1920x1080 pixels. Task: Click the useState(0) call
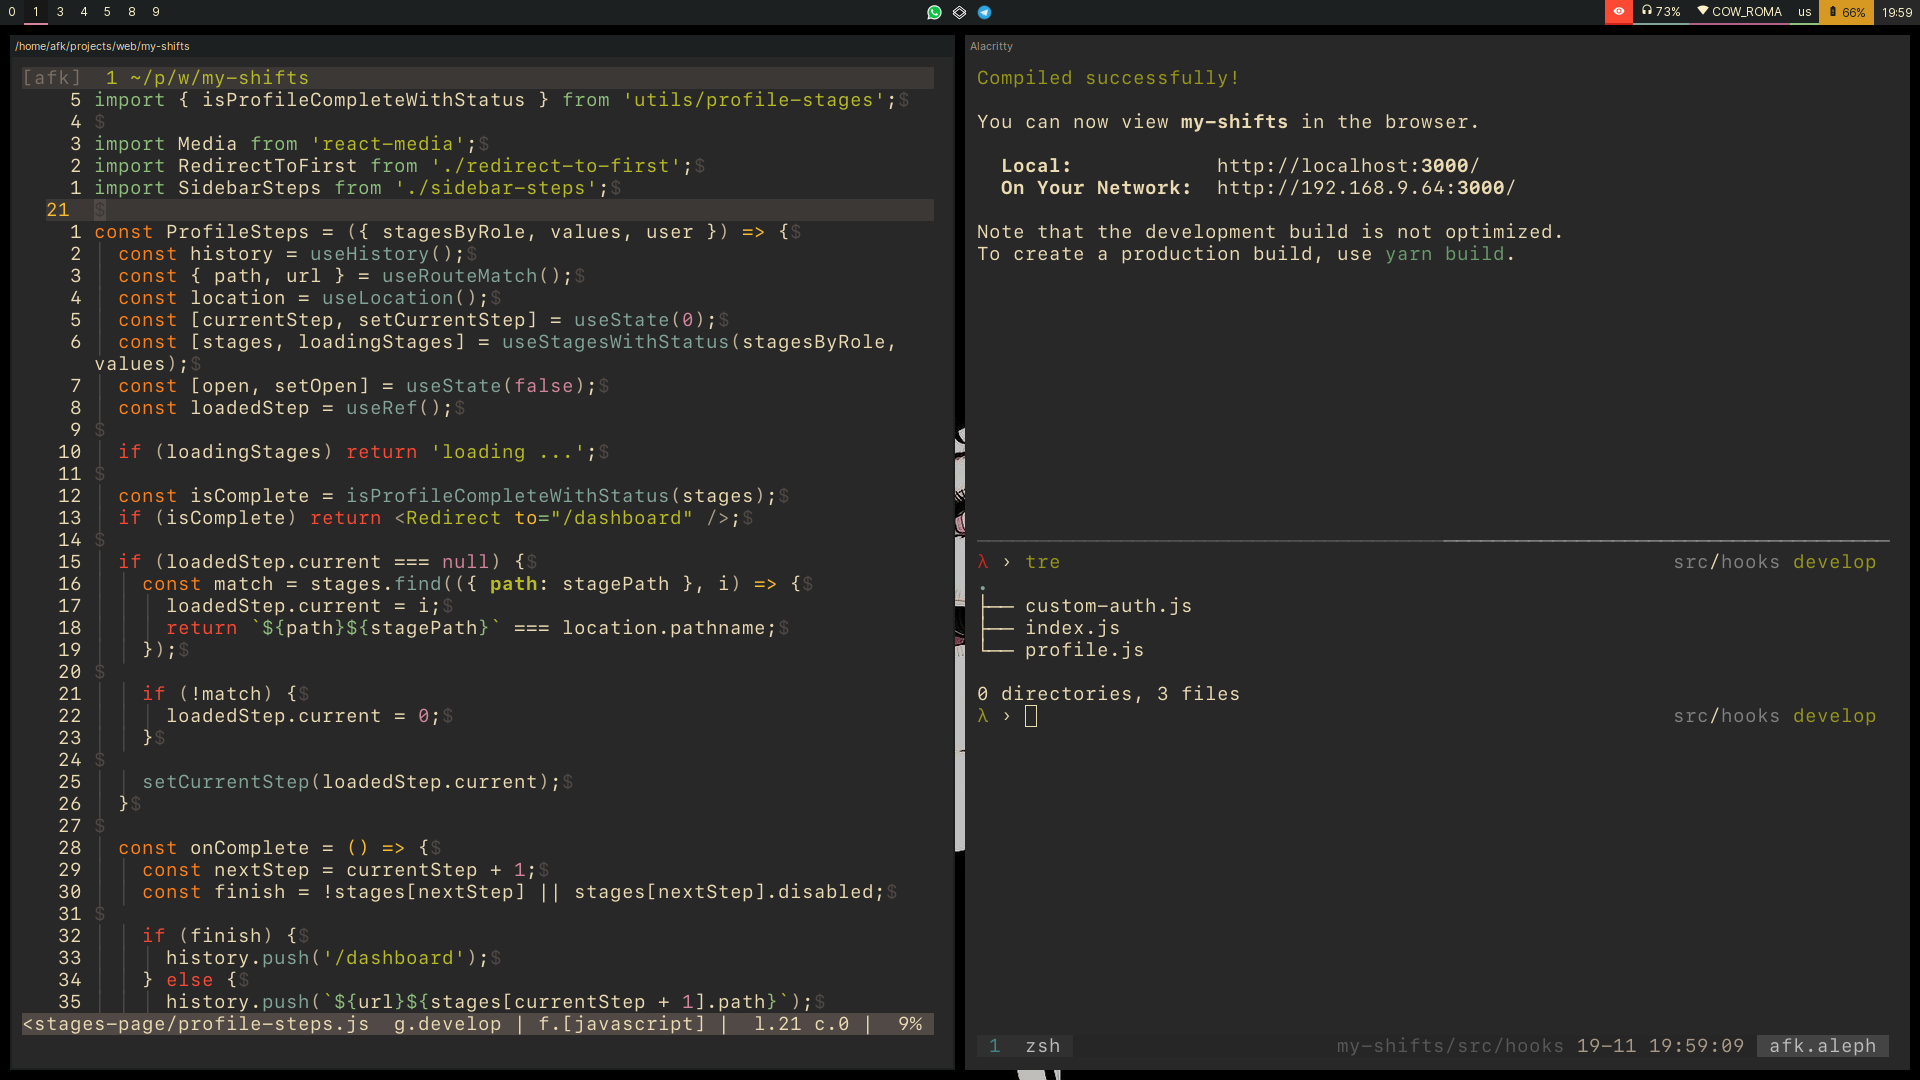(x=639, y=320)
